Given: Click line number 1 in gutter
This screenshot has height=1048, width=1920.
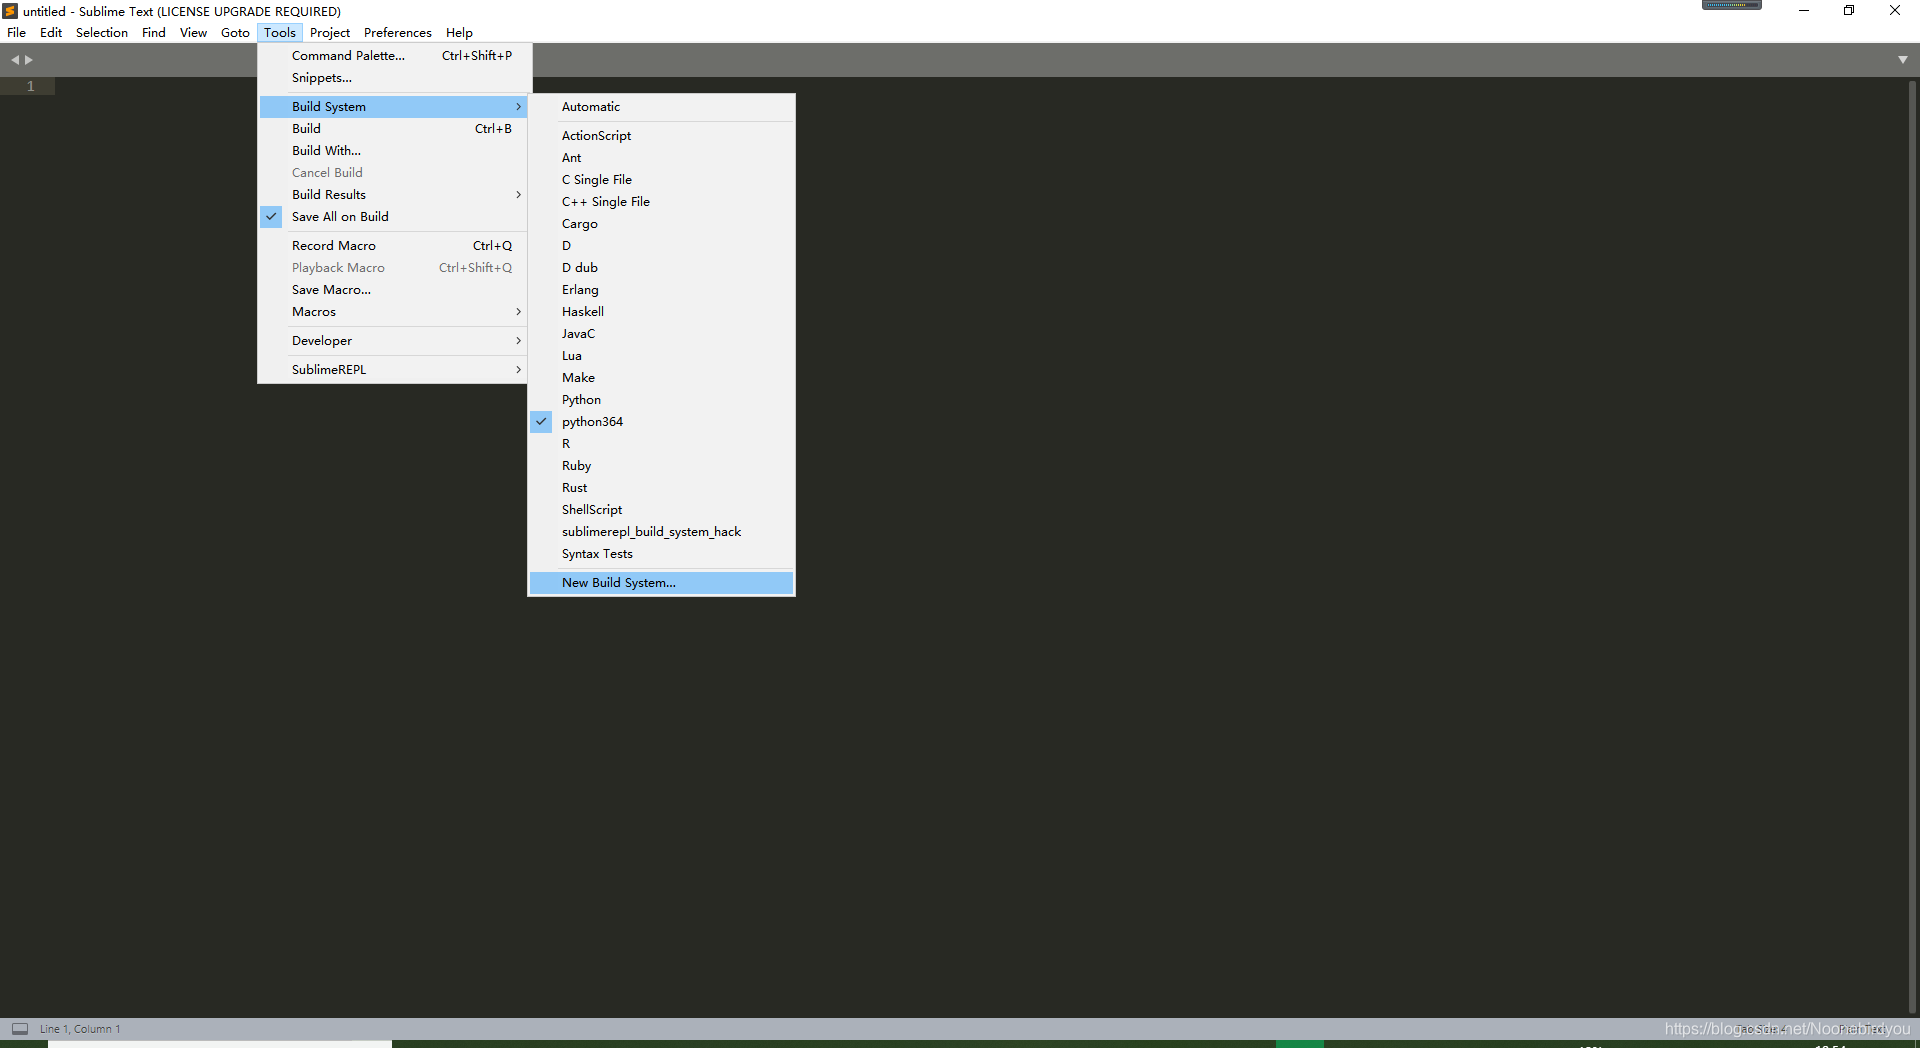Looking at the screenshot, I should tap(30, 86).
